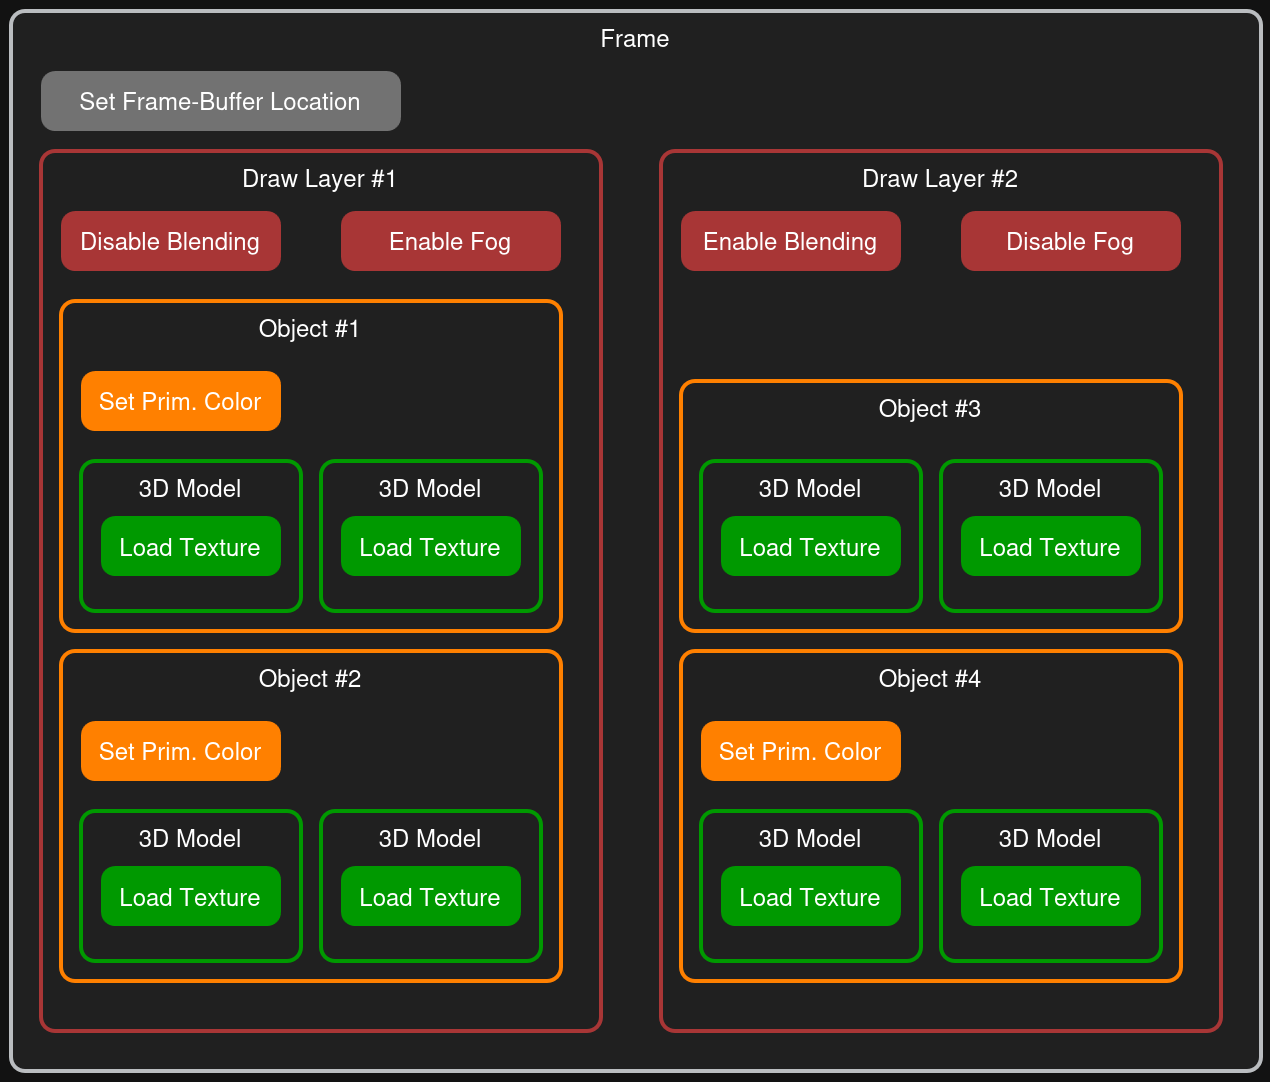The height and width of the screenshot is (1082, 1270).
Task: Click the Object #1 label
Action: click(309, 329)
